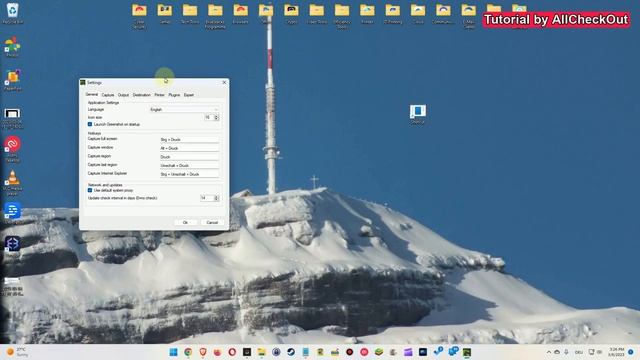640x360 pixels.
Task: Select the Cloud desktop folder
Action: (x=418, y=14)
